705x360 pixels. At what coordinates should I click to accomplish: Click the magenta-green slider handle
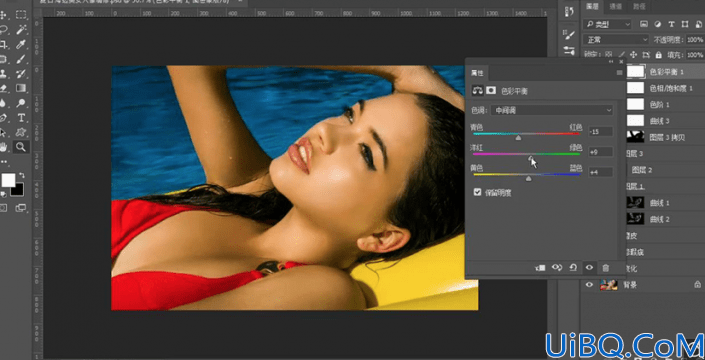tap(531, 158)
